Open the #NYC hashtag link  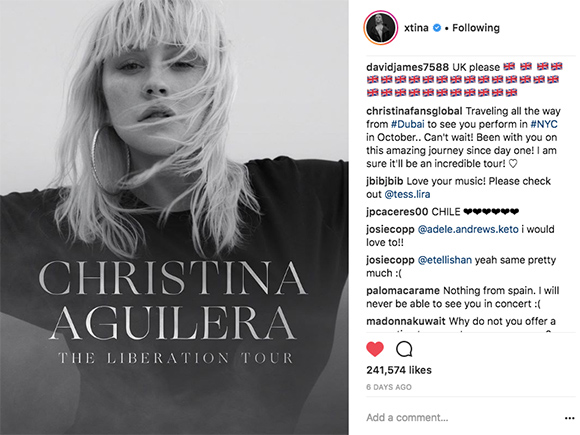pyautogui.click(x=544, y=124)
